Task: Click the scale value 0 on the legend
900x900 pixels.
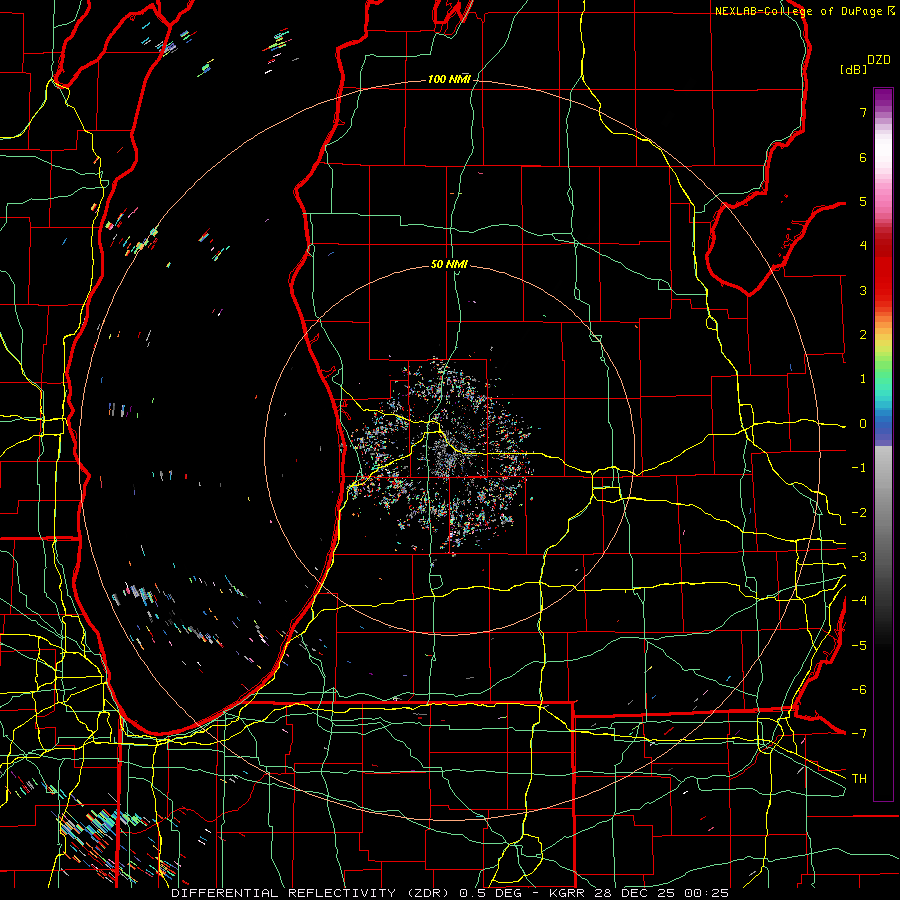Action: pos(863,424)
